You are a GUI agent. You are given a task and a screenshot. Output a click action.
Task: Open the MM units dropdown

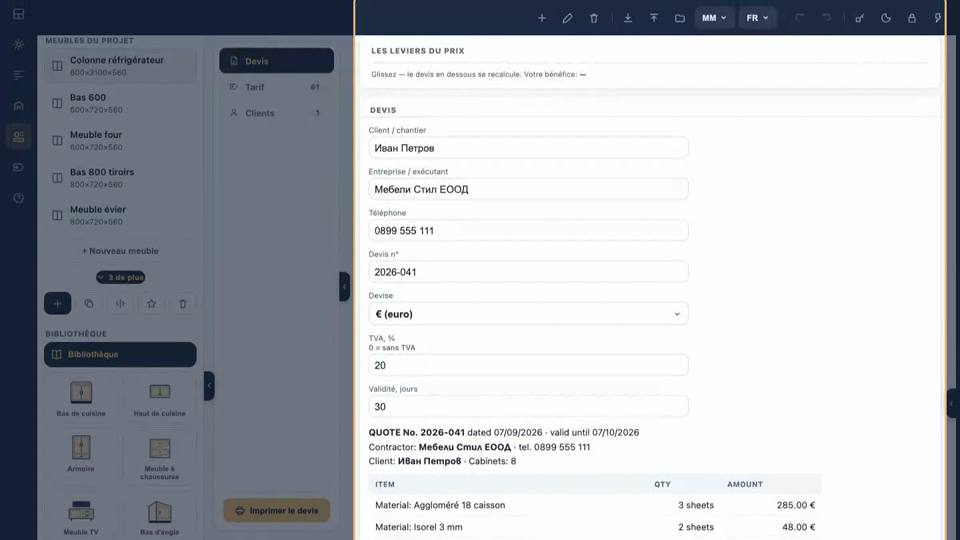pos(714,18)
